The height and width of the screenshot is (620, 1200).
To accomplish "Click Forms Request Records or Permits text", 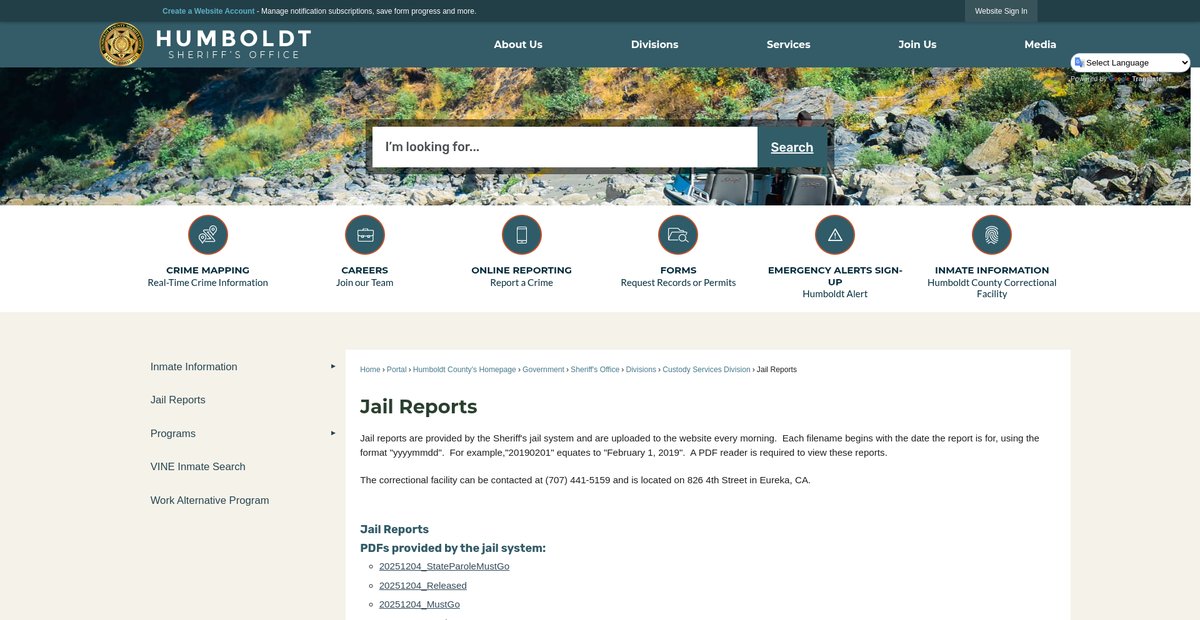I will (678, 283).
